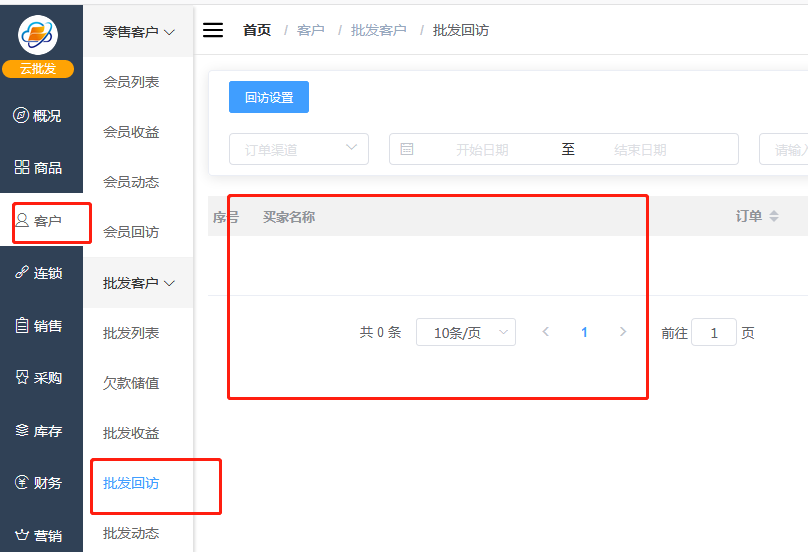Go to 批发收益 page
Screen dimensions: 808x552
point(131,433)
